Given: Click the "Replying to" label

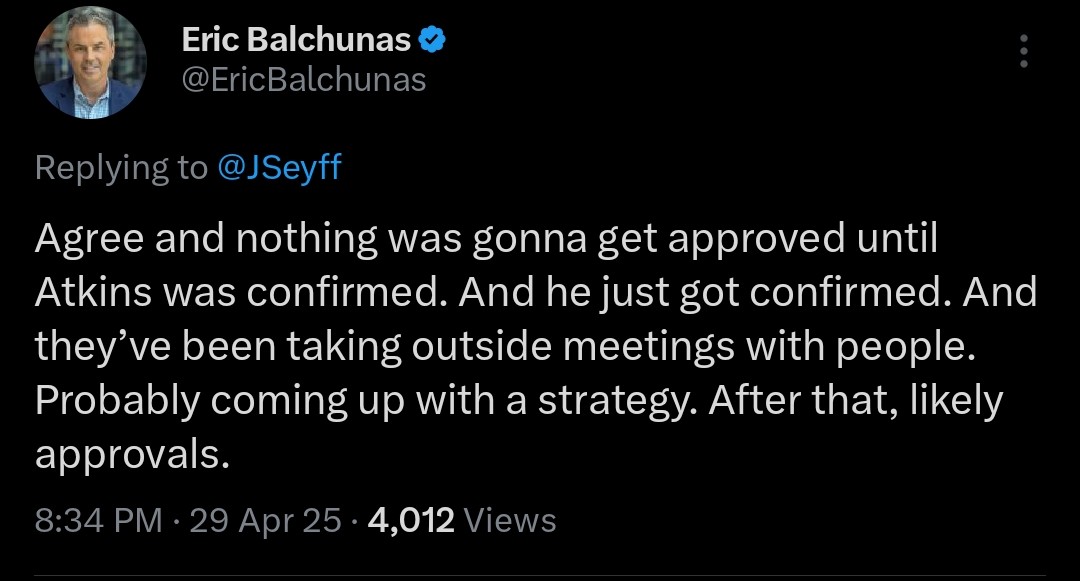Looking at the screenshot, I should (x=121, y=167).
